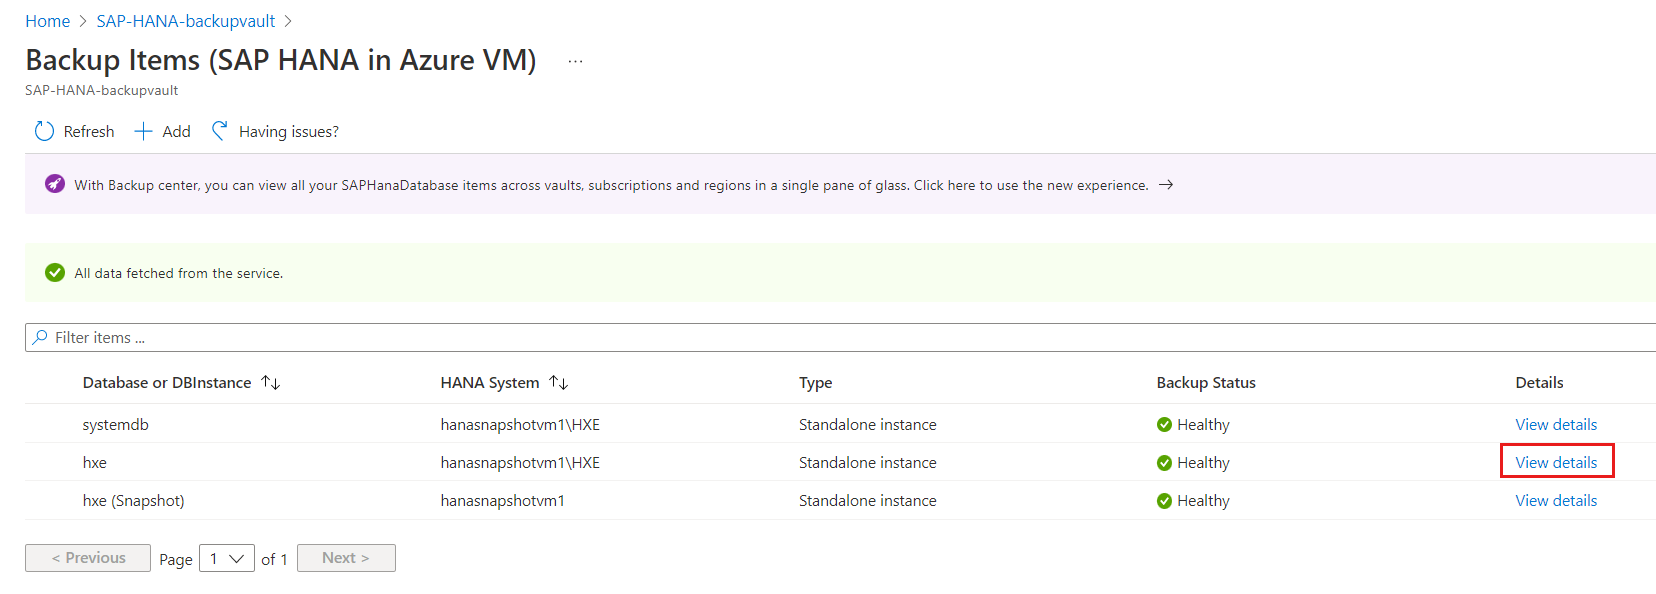Click the Refresh icon

44,131
